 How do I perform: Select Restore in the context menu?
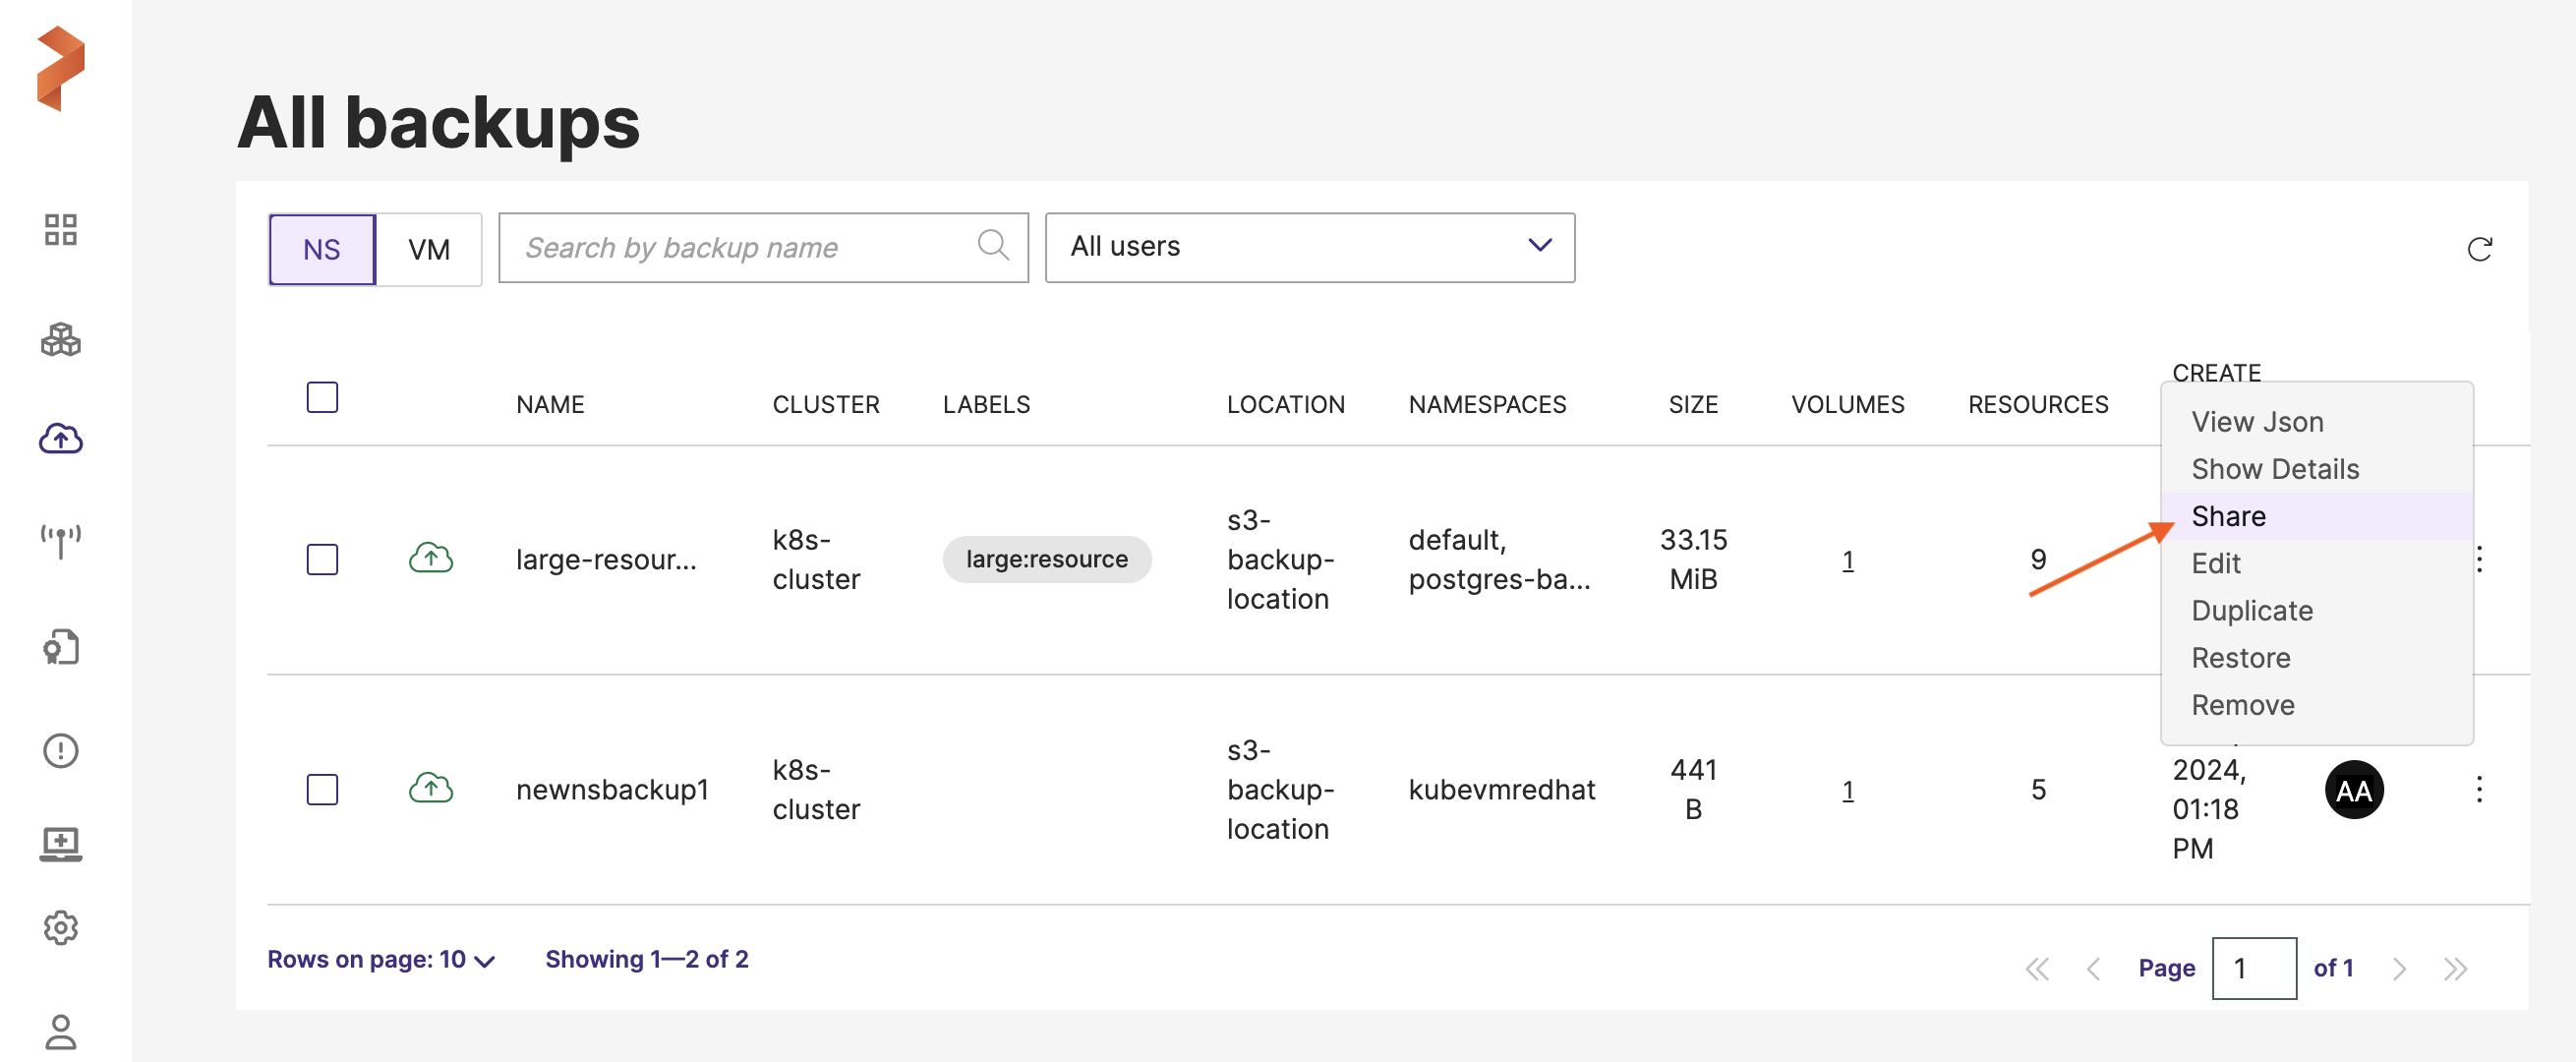(2240, 658)
